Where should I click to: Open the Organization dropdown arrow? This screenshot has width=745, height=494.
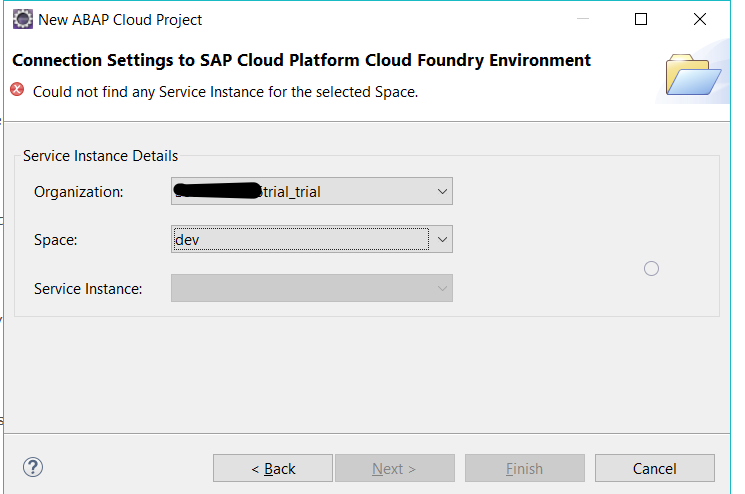click(x=442, y=191)
